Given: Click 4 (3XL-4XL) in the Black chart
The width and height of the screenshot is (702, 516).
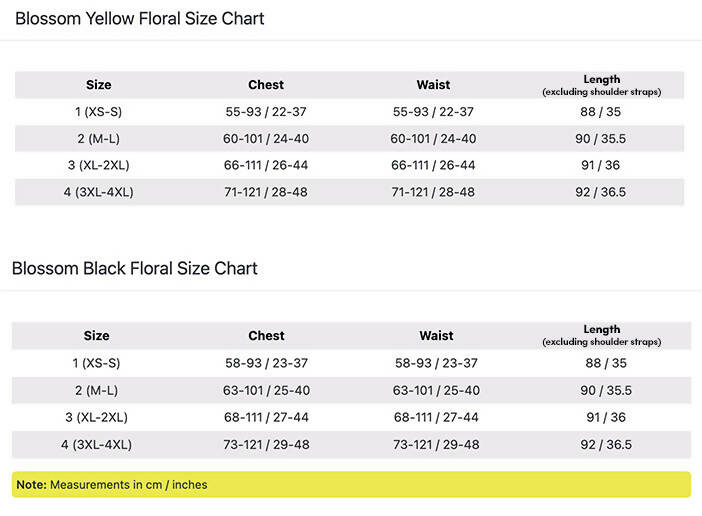Looking at the screenshot, I should tap(97, 444).
